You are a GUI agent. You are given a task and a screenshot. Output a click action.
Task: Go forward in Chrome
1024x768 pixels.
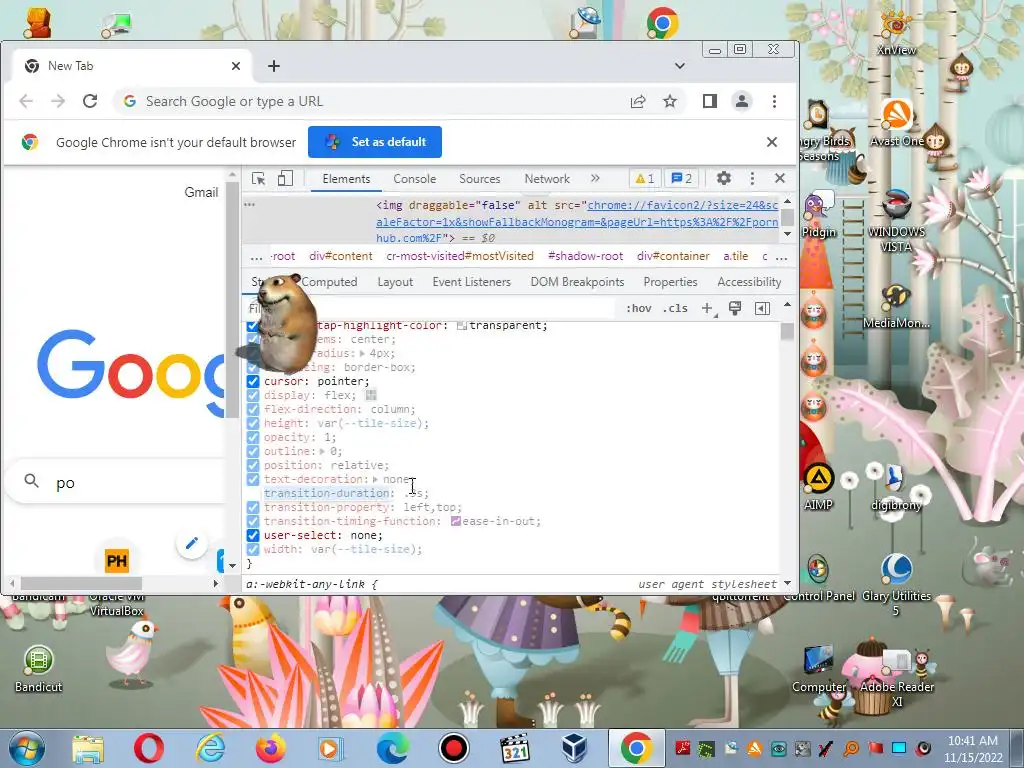[58, 101]
